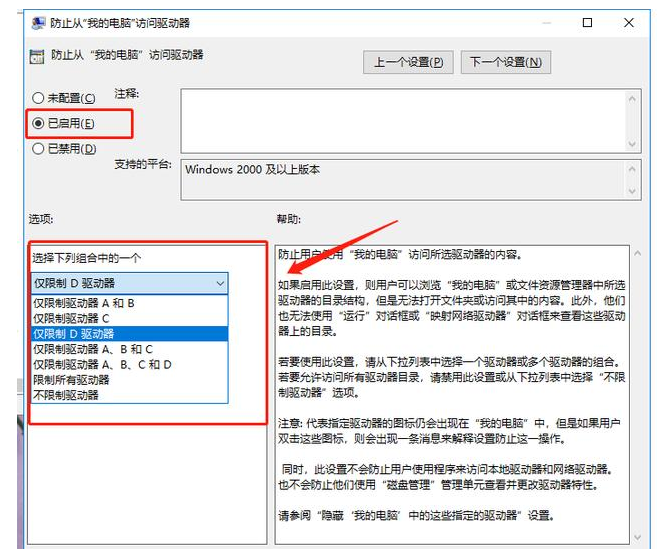Click help pane scroll up arrow

coord(637,254)
